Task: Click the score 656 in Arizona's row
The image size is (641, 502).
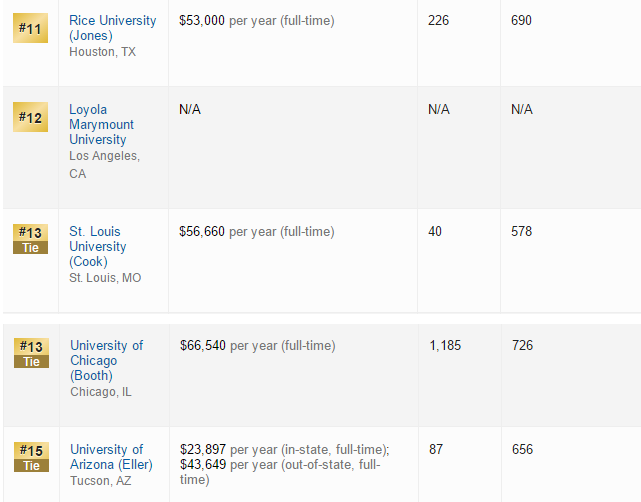Action: [522, 450]
